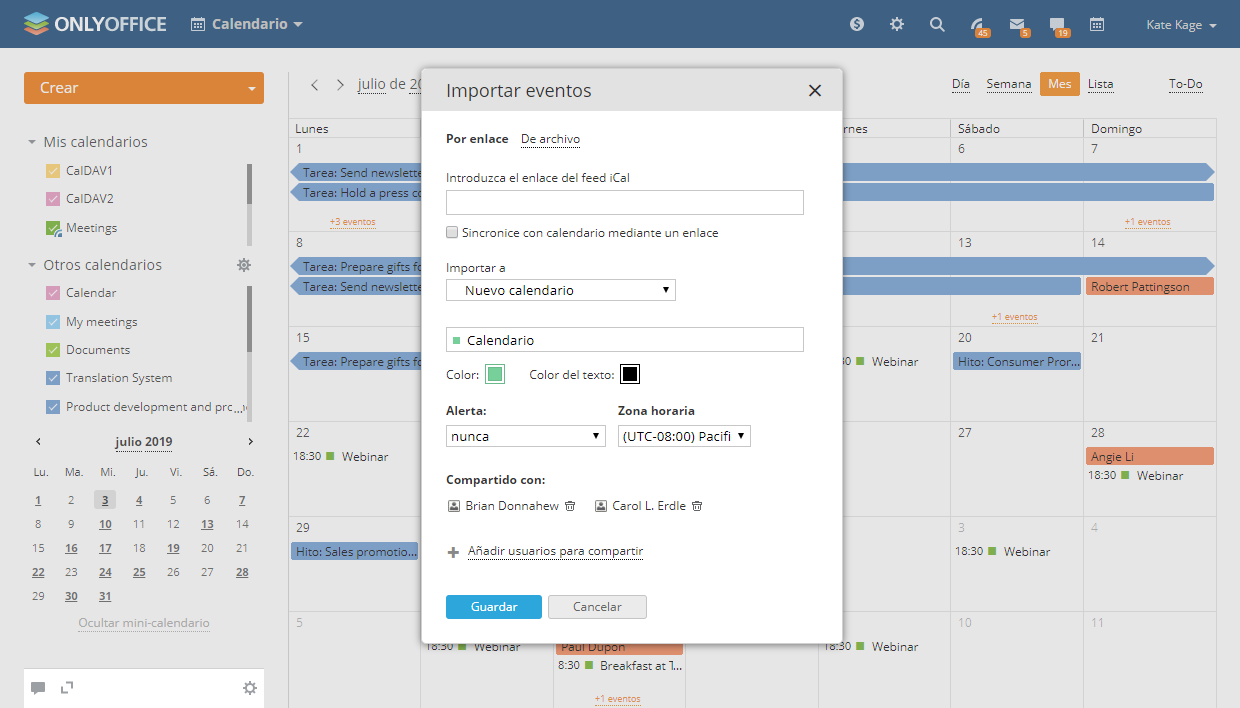Open the Importar a Nuevo calendario dropdown

click(x=561, y=290)
